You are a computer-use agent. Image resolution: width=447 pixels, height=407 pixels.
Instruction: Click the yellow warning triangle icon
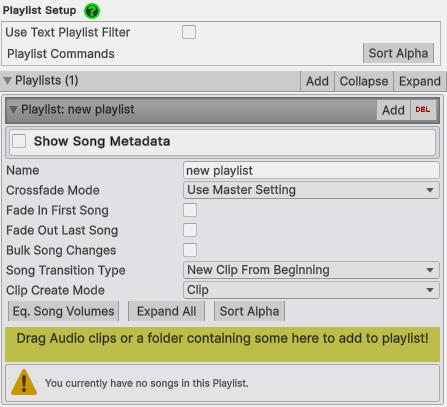(x=24, y=382)
